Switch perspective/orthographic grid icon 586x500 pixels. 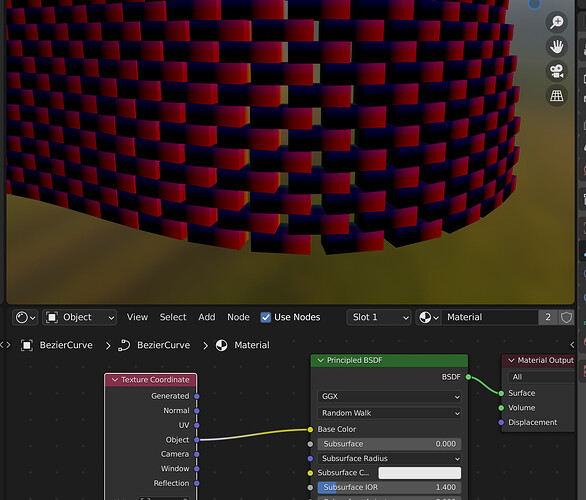[x=556, y=96]
